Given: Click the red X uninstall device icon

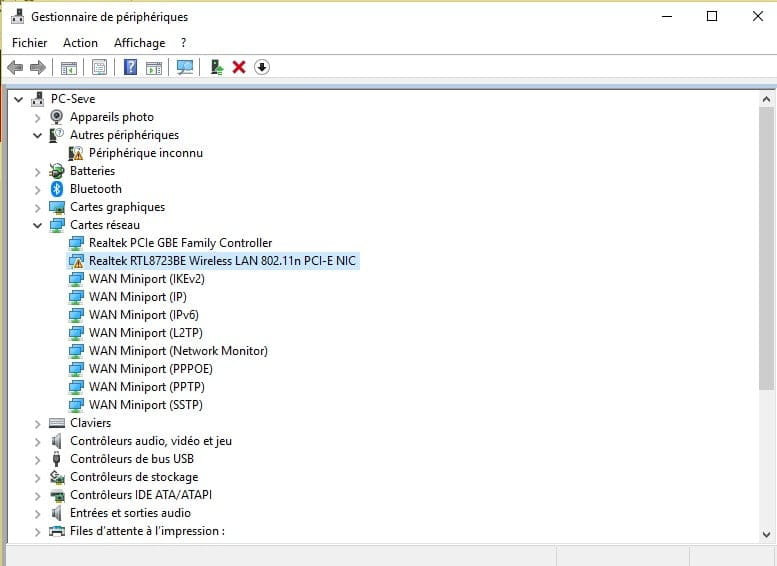Looking at the screenshot, I should [239, 67].
